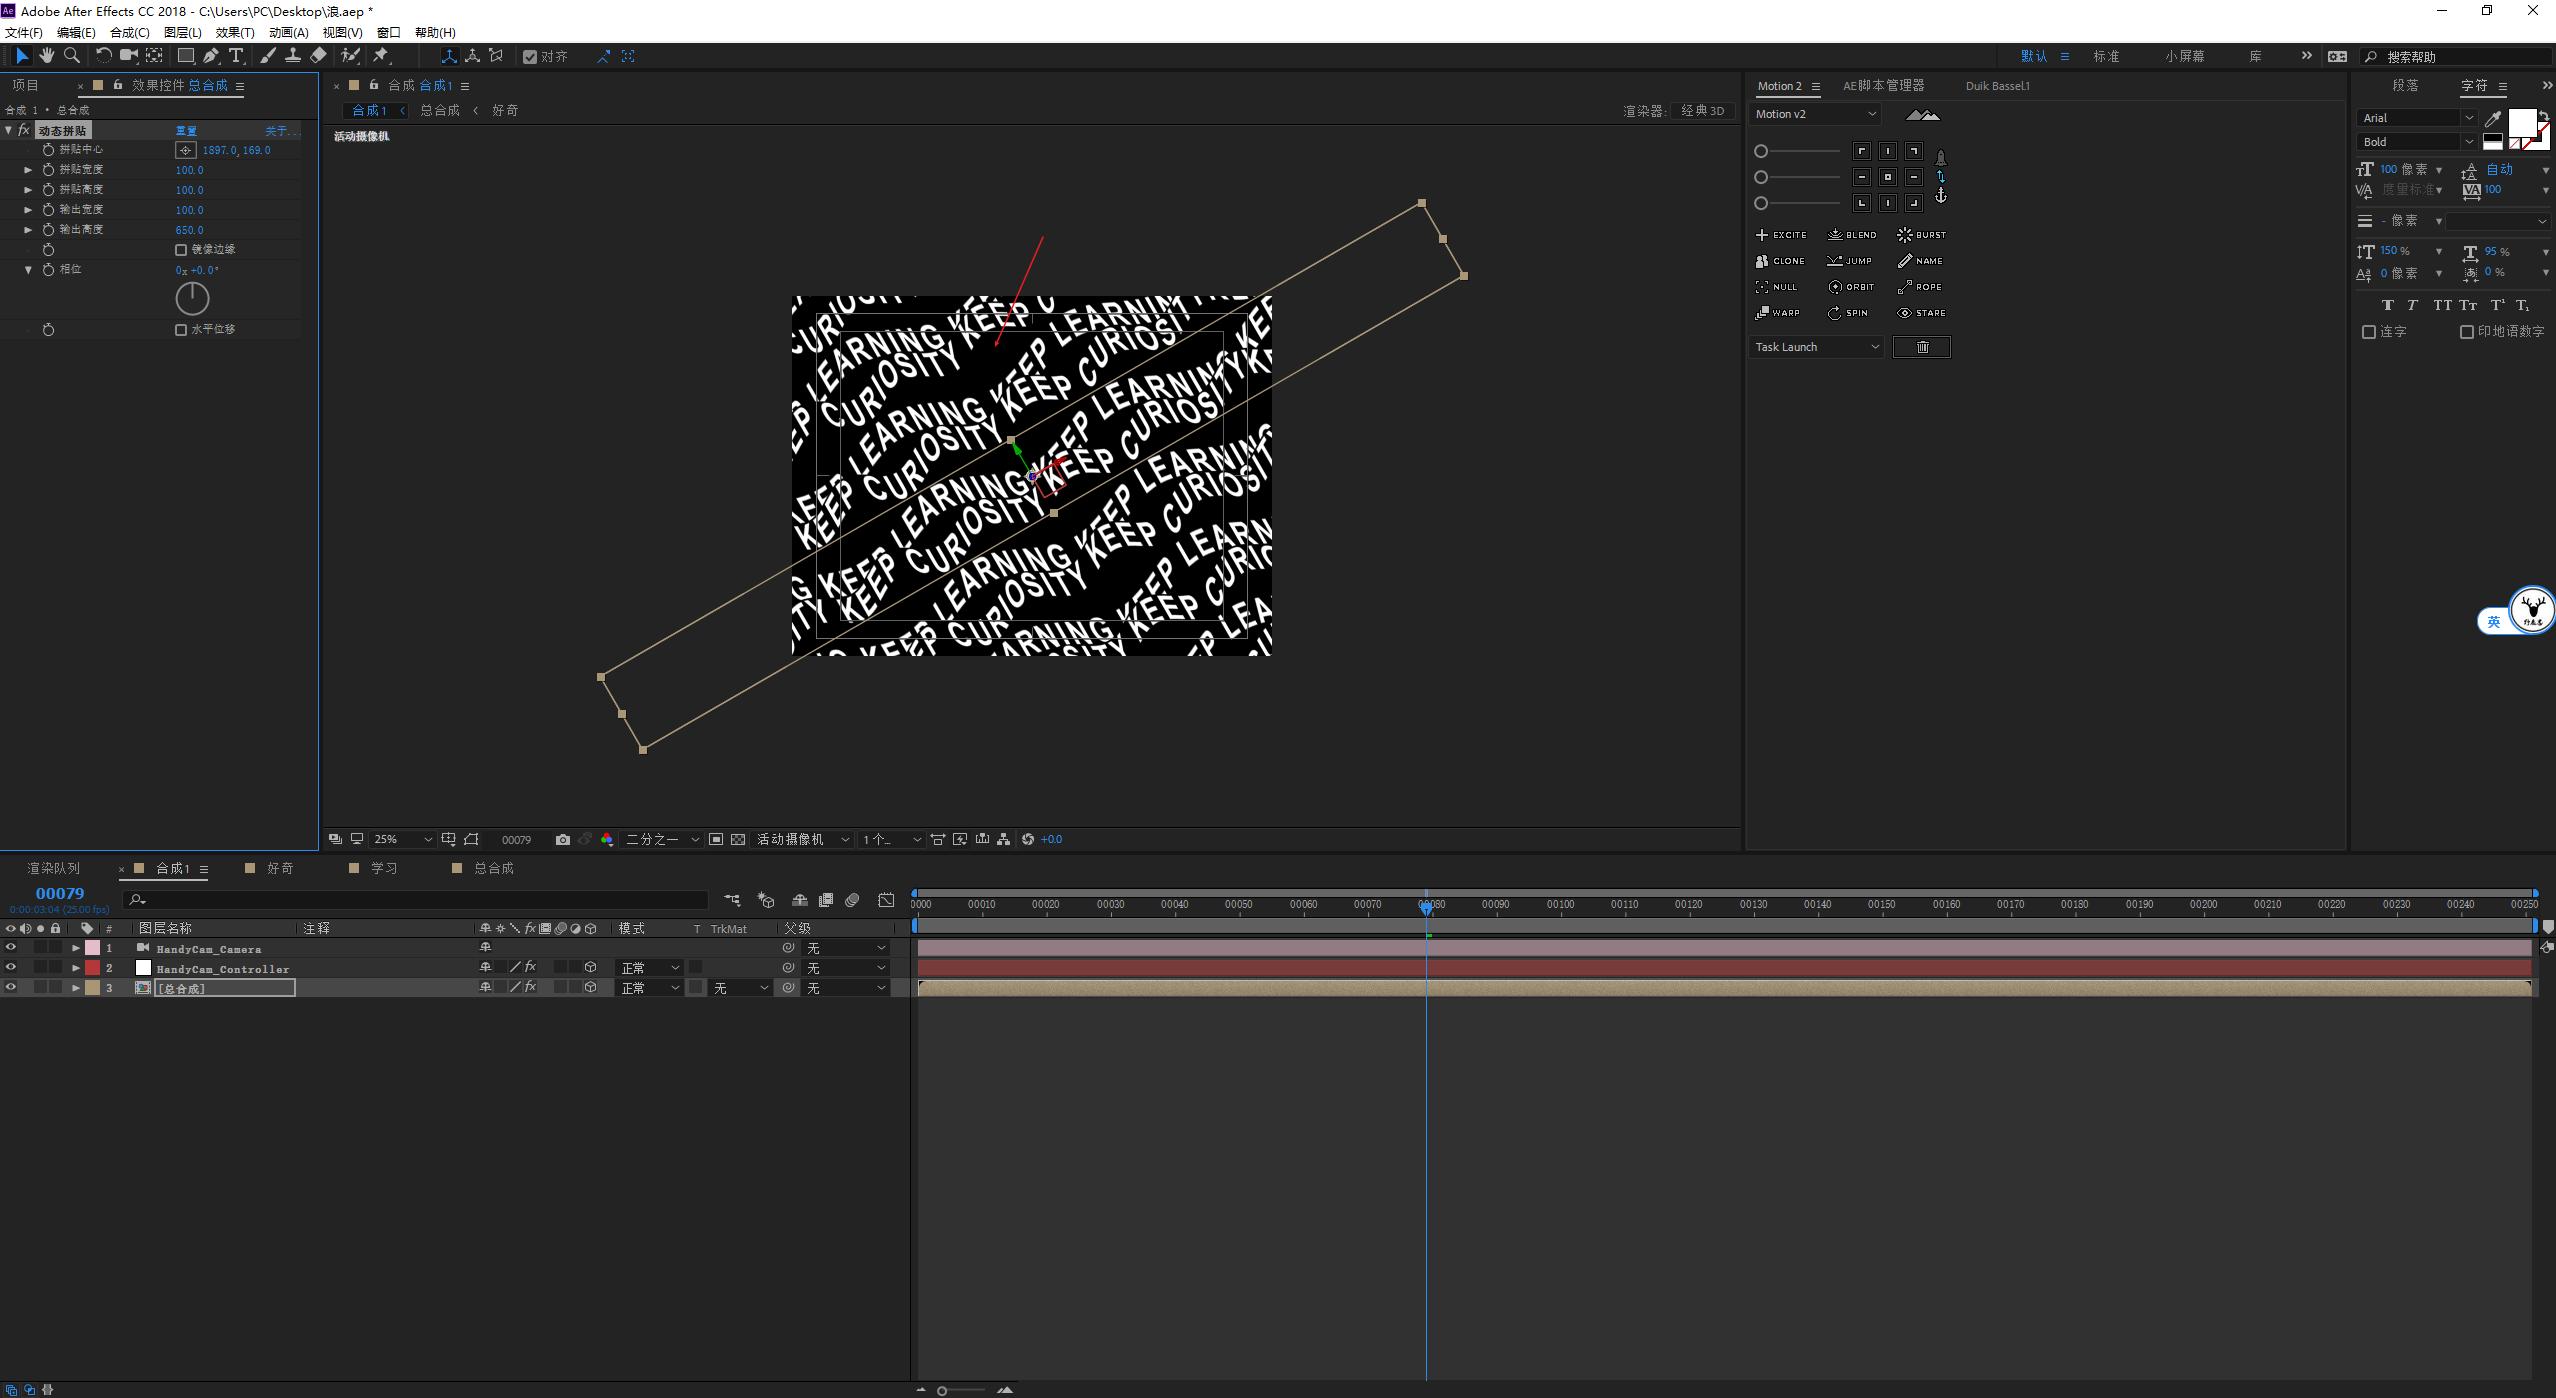2556x1398 pixels.
Task: Click Motion 2 trash delete button
Action: (1921, 347)
